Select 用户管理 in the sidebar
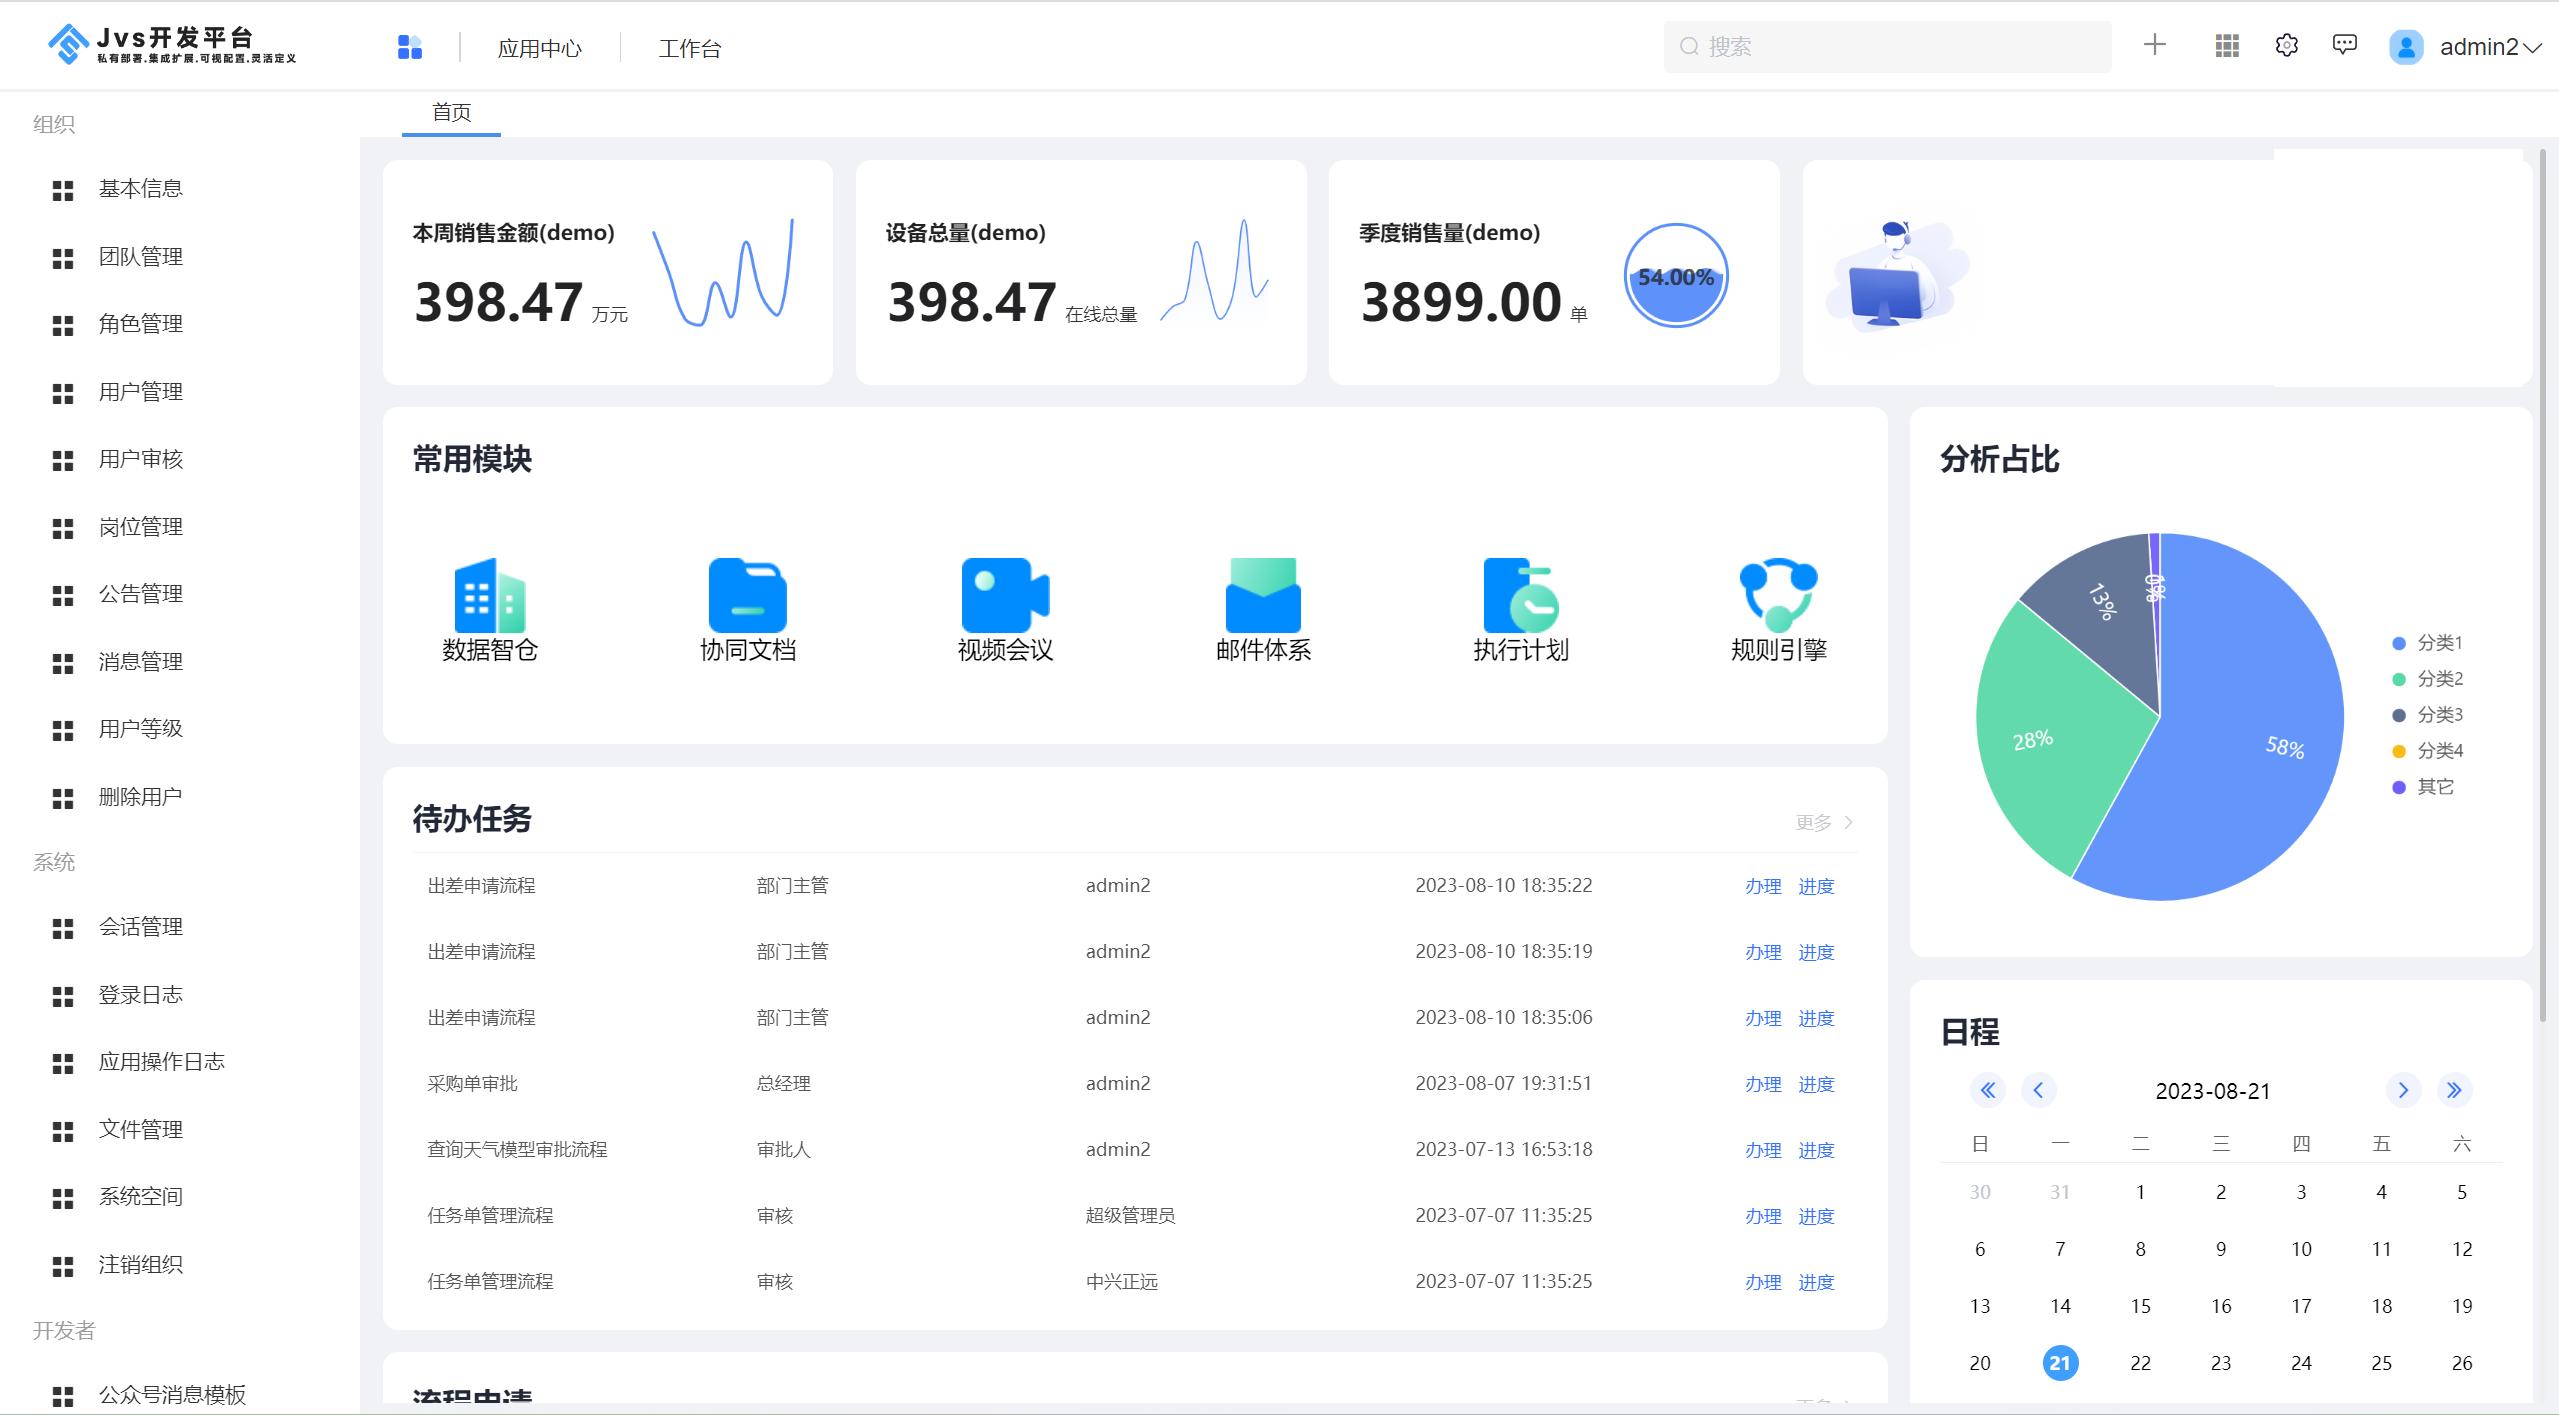 (x=140, y=392)
